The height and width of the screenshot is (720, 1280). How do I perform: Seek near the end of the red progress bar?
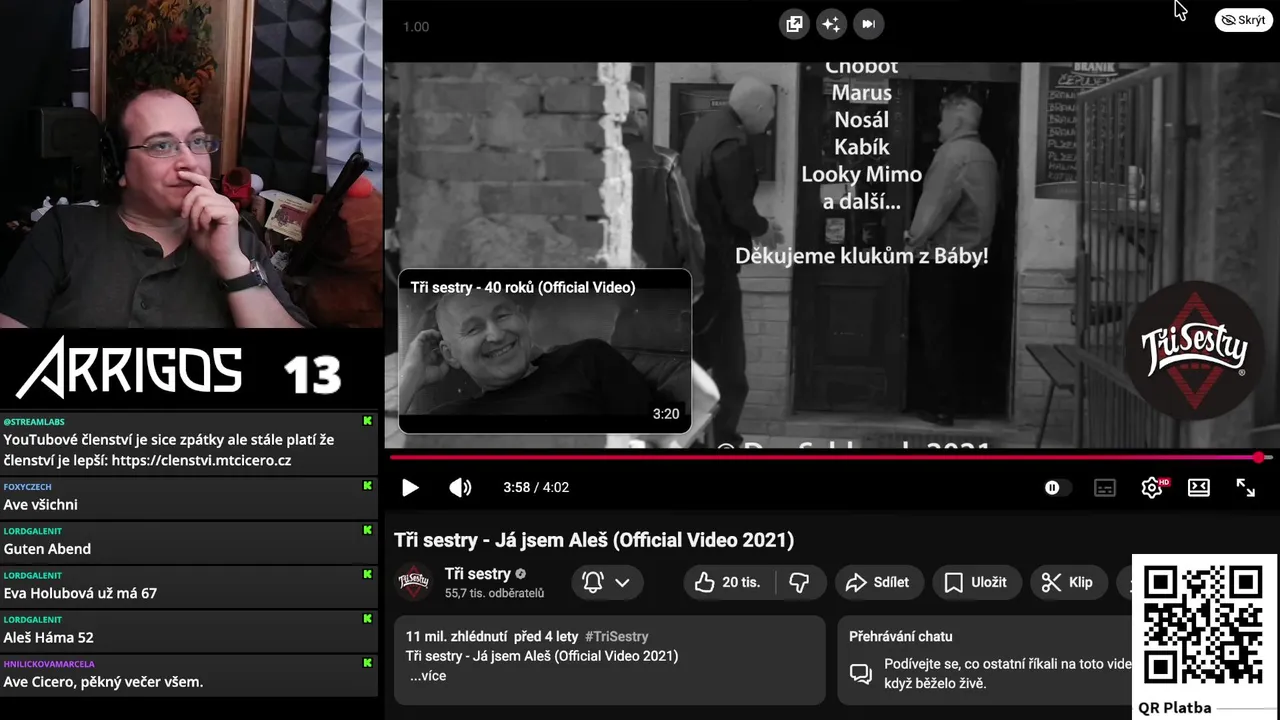click(1258, 457)
